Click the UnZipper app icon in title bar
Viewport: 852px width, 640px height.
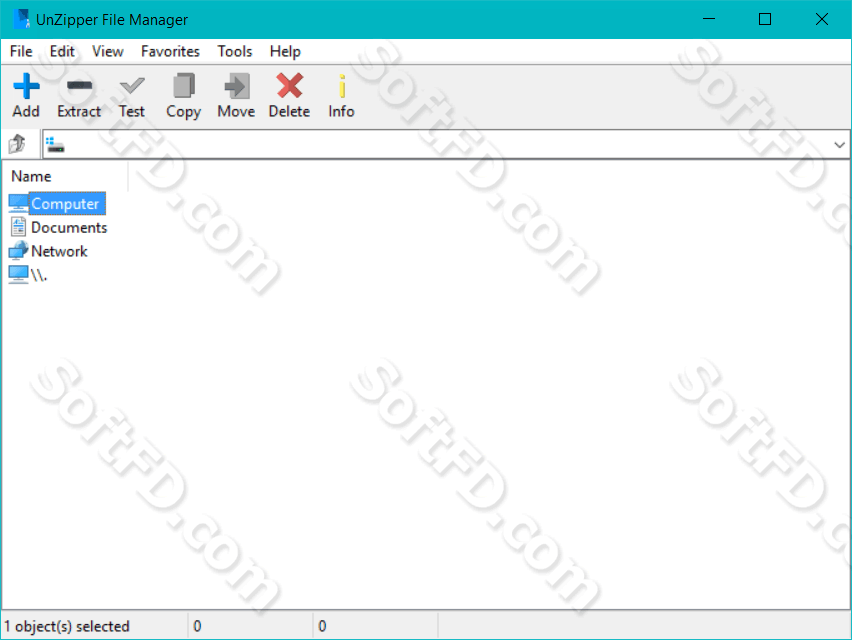point(21,19)
